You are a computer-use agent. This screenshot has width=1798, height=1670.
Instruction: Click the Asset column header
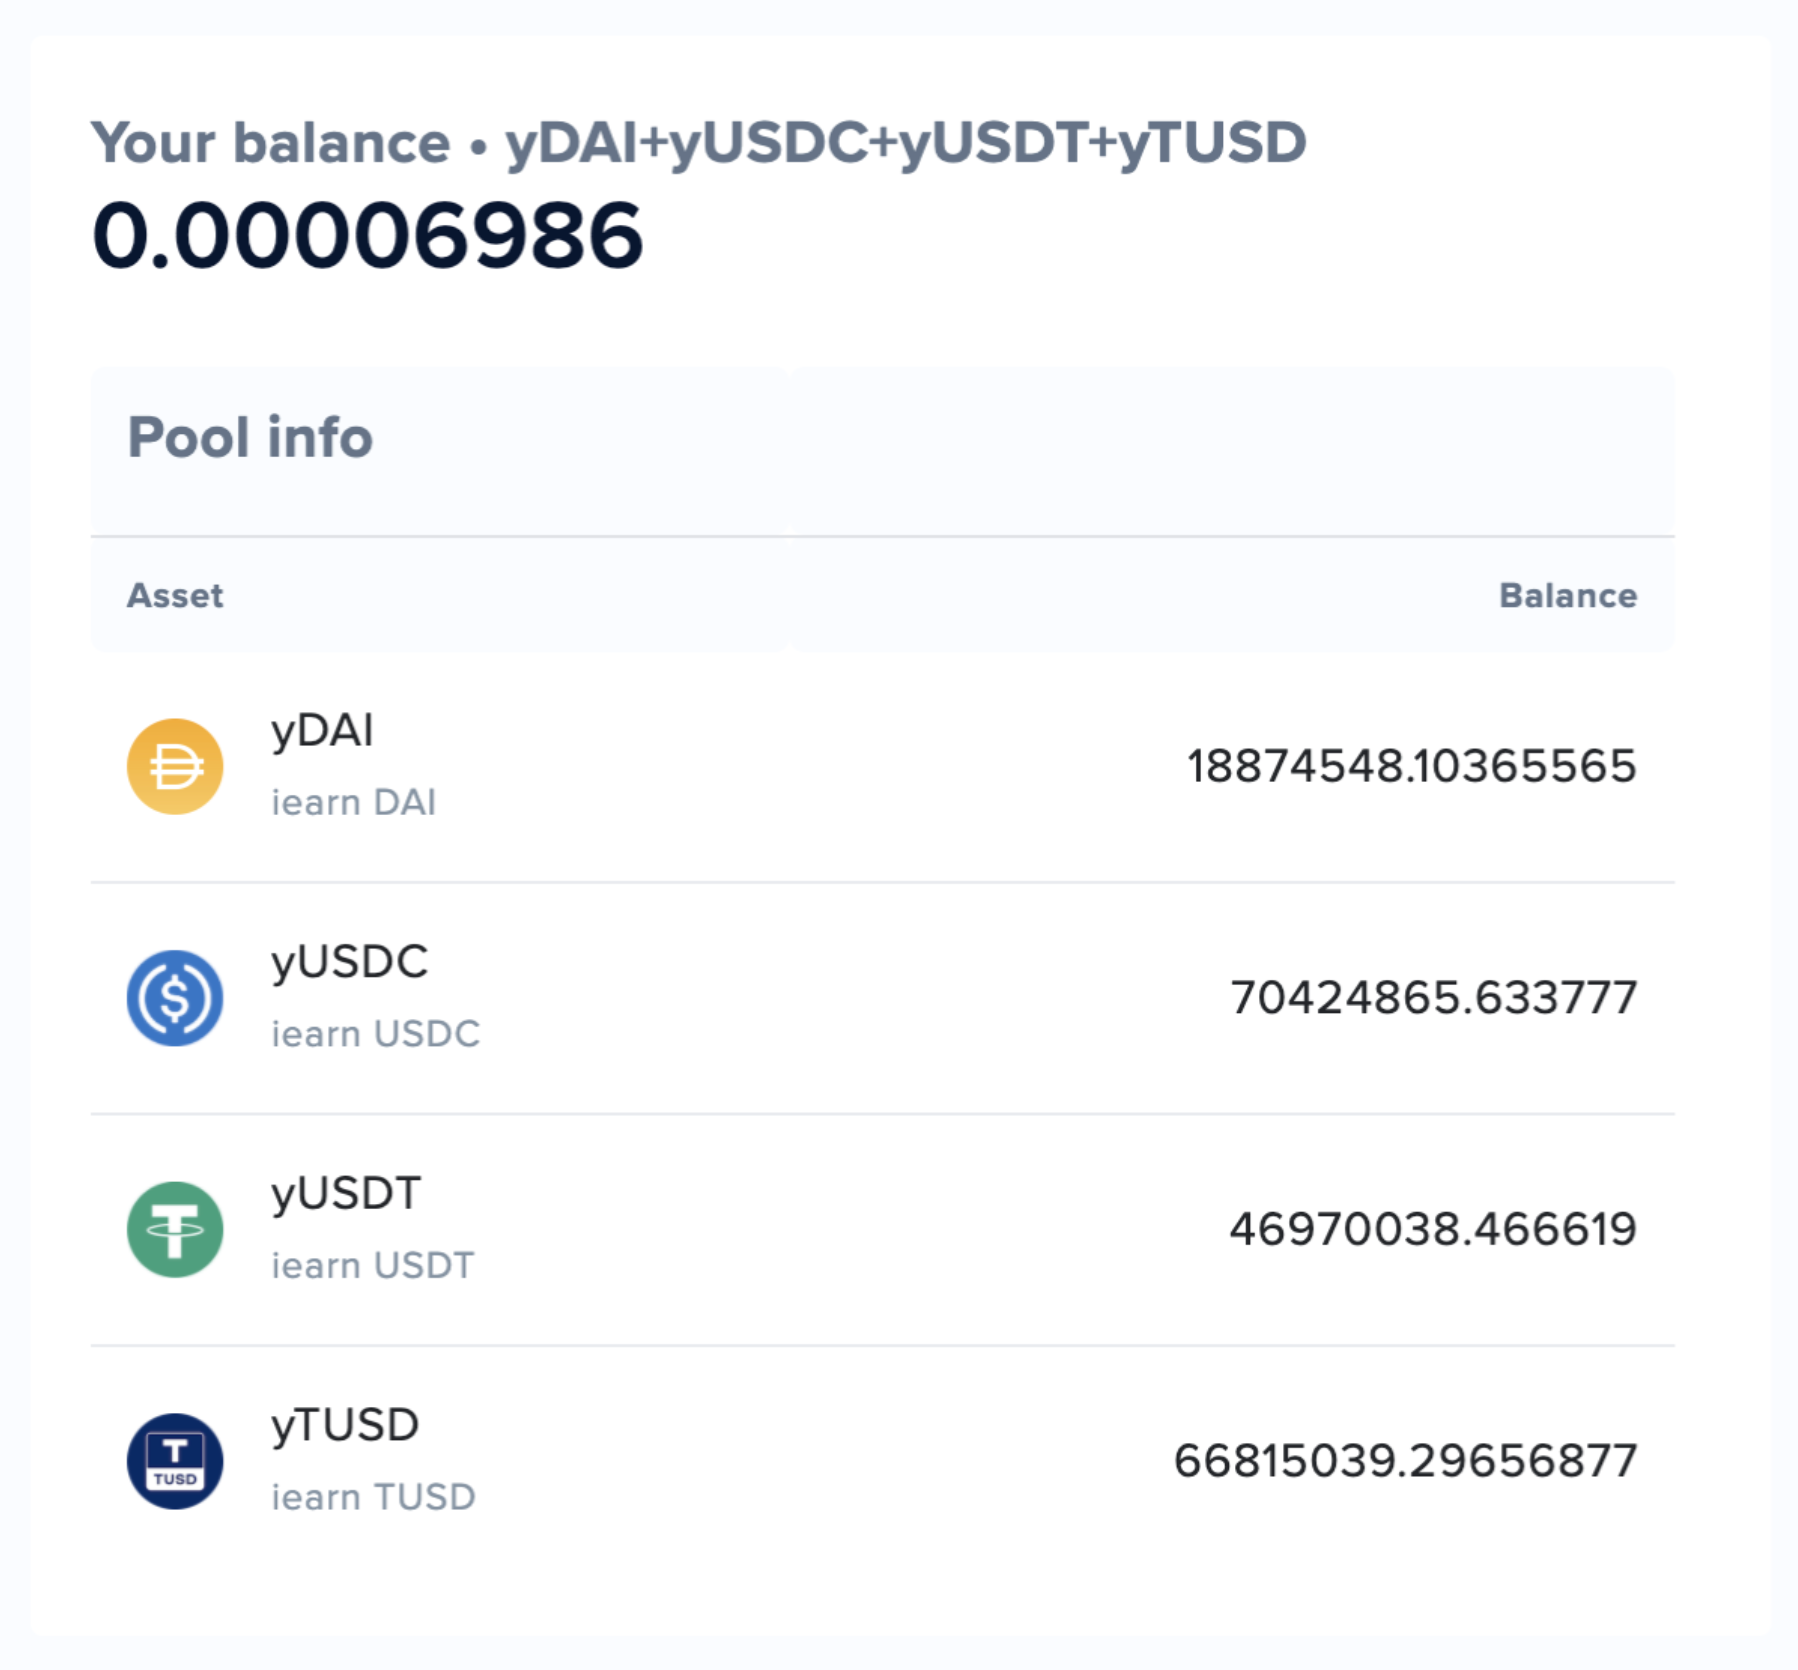175,596
